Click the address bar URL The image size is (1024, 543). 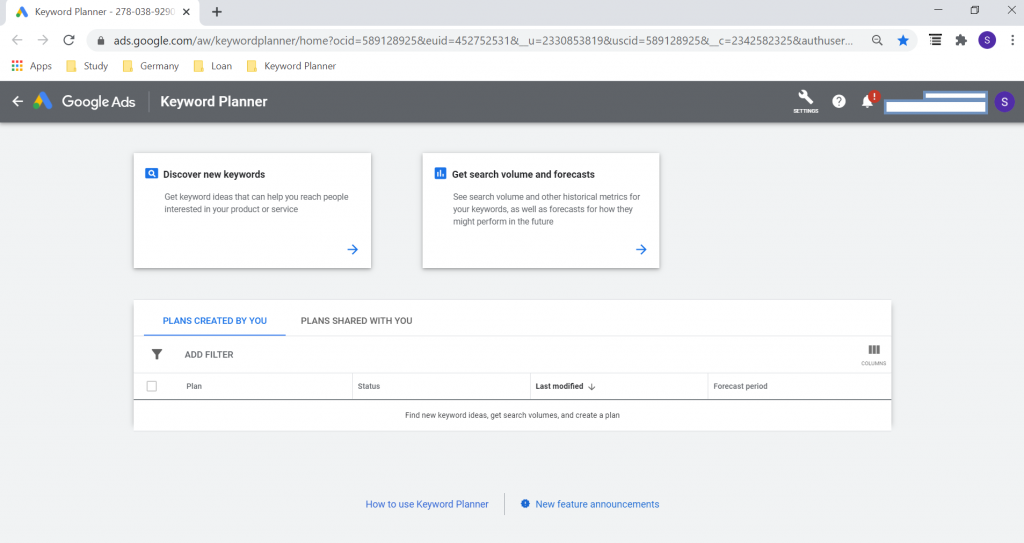tap(483, 41)
